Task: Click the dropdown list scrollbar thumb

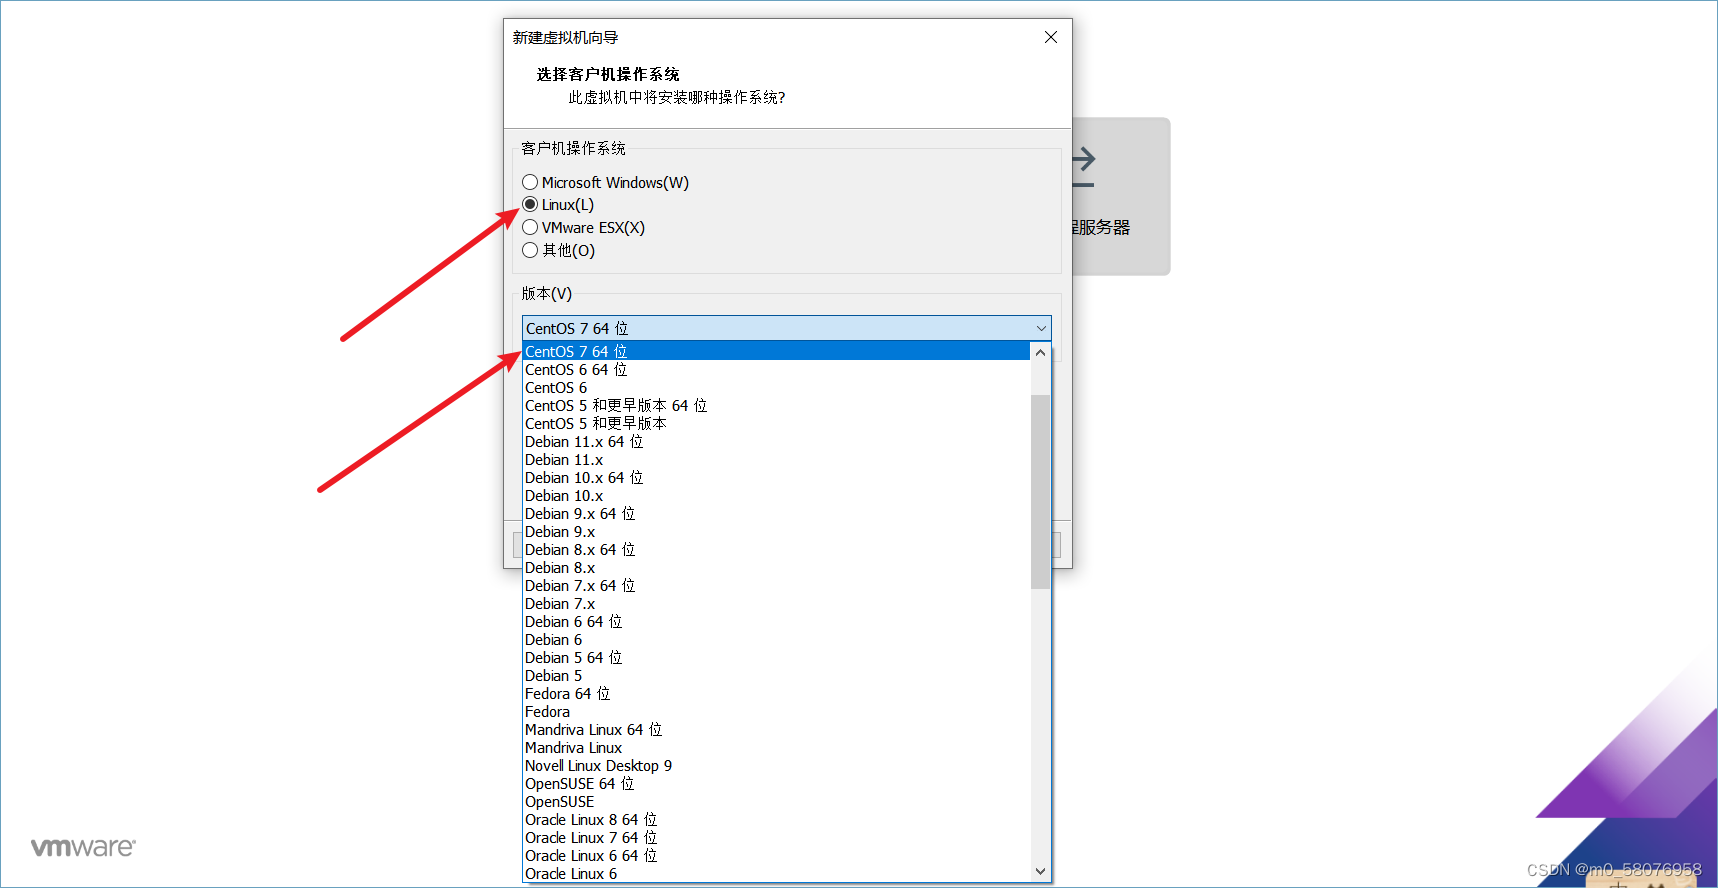Action: pos(1040,491)
